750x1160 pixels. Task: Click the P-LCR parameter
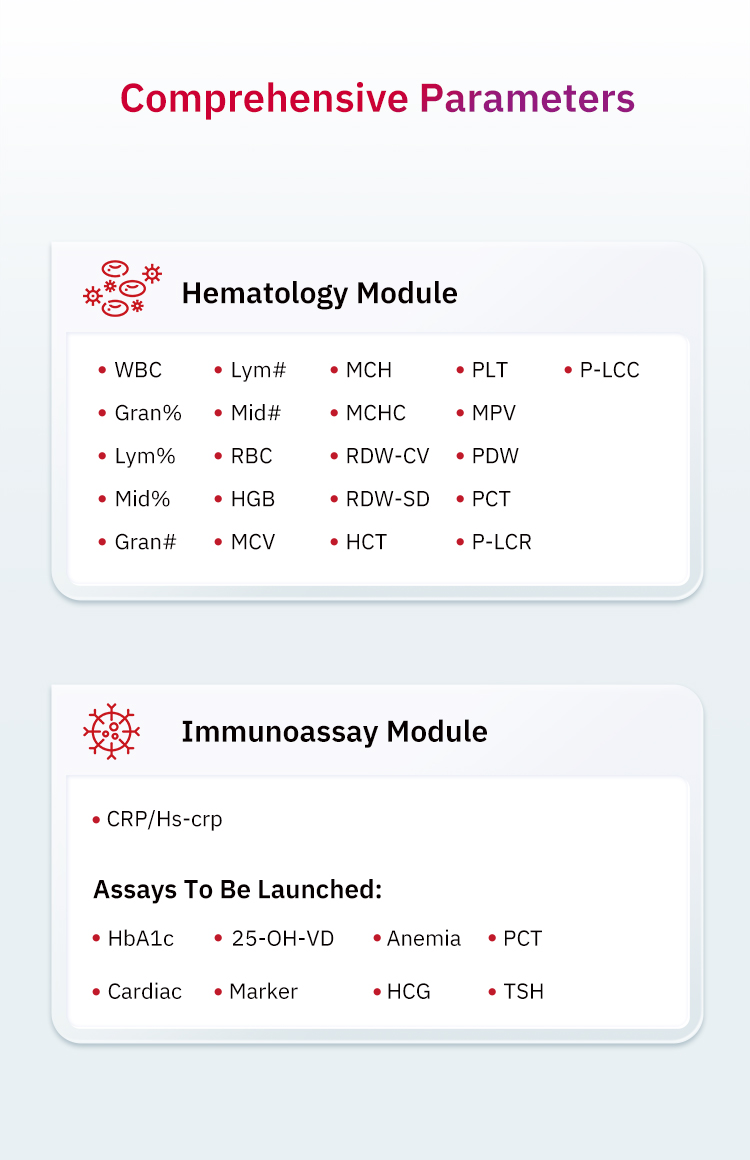501,542
